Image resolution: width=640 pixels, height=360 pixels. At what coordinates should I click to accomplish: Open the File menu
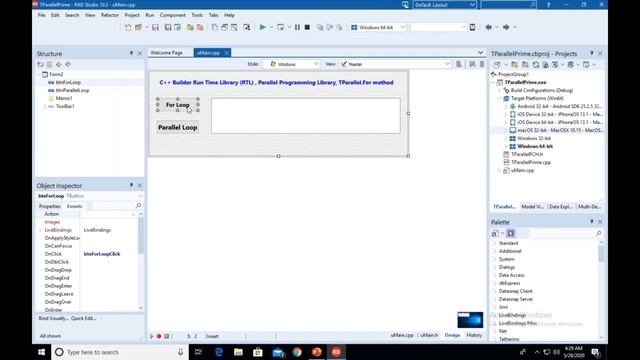[42, 15]
